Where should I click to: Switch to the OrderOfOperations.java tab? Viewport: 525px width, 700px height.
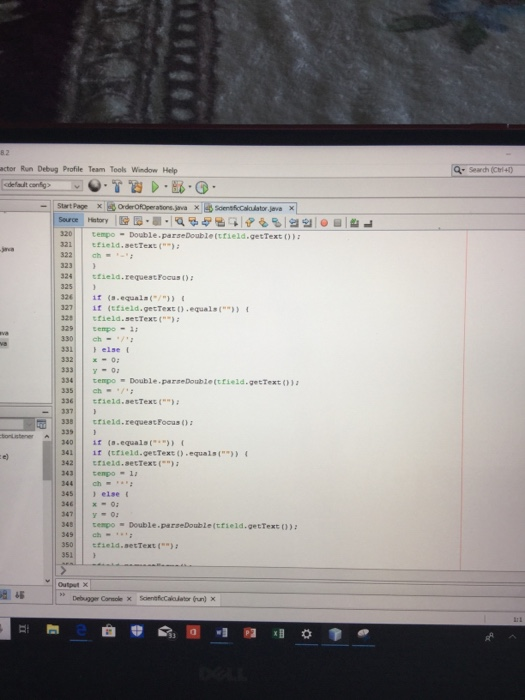coord(152,207)
